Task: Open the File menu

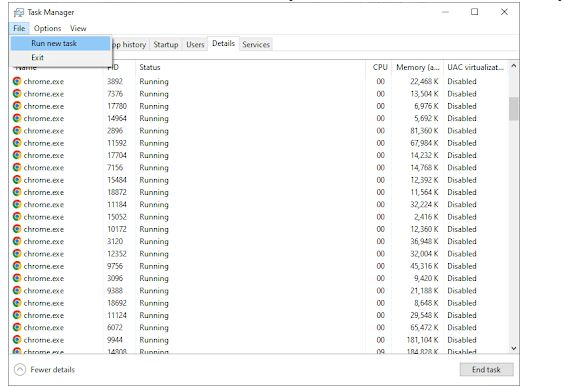Action: (x=19, y=28)
